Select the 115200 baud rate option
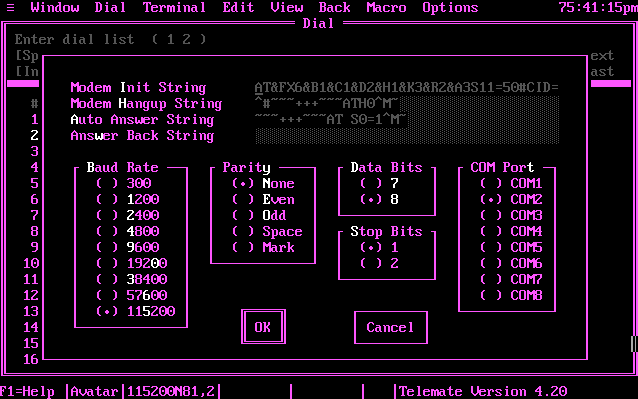This screenshot has height=399, width=638. point(135,311)
